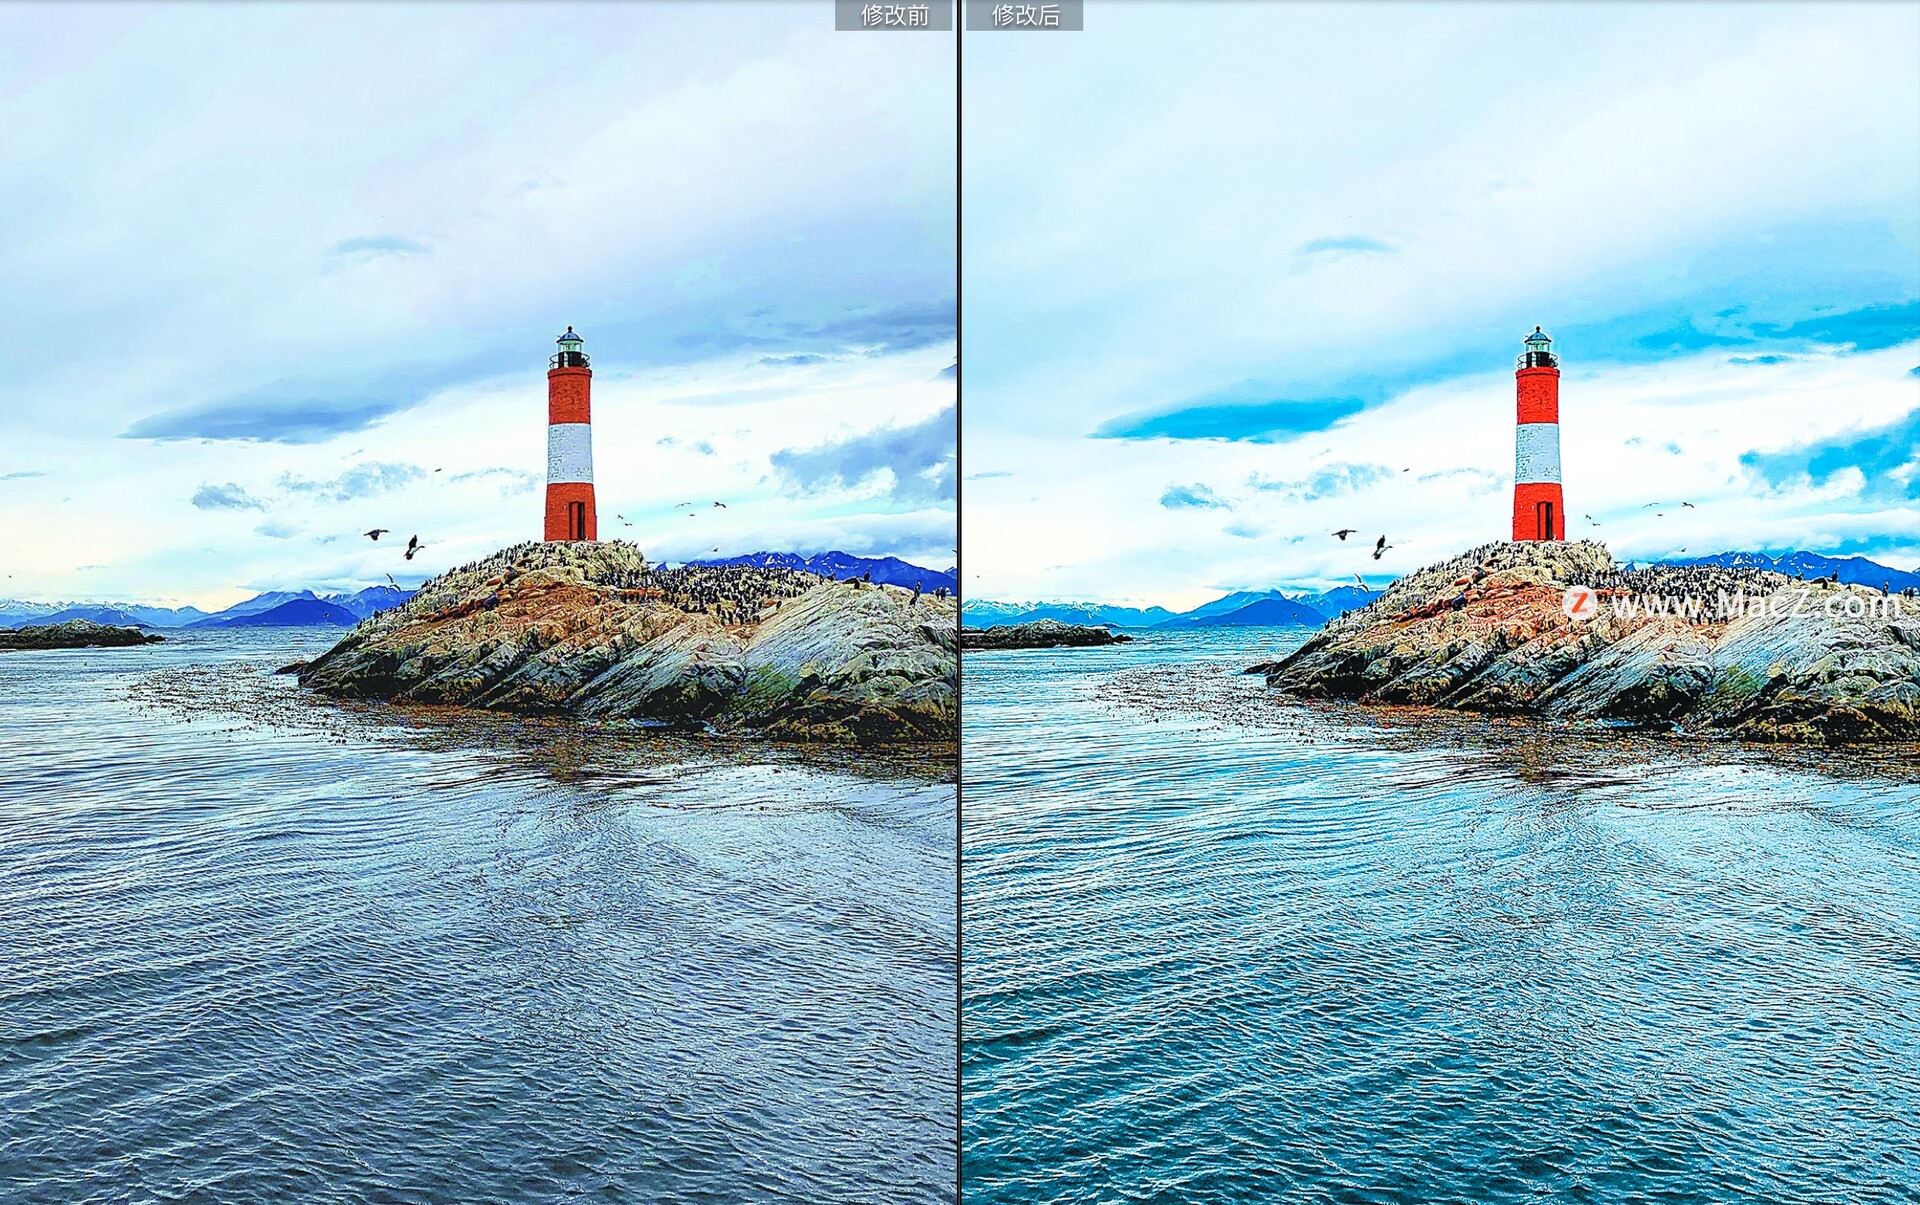The image size is (1920, 1205).
Task: Click the lighthouse in the before image
Action: click(x=570, y=440)
